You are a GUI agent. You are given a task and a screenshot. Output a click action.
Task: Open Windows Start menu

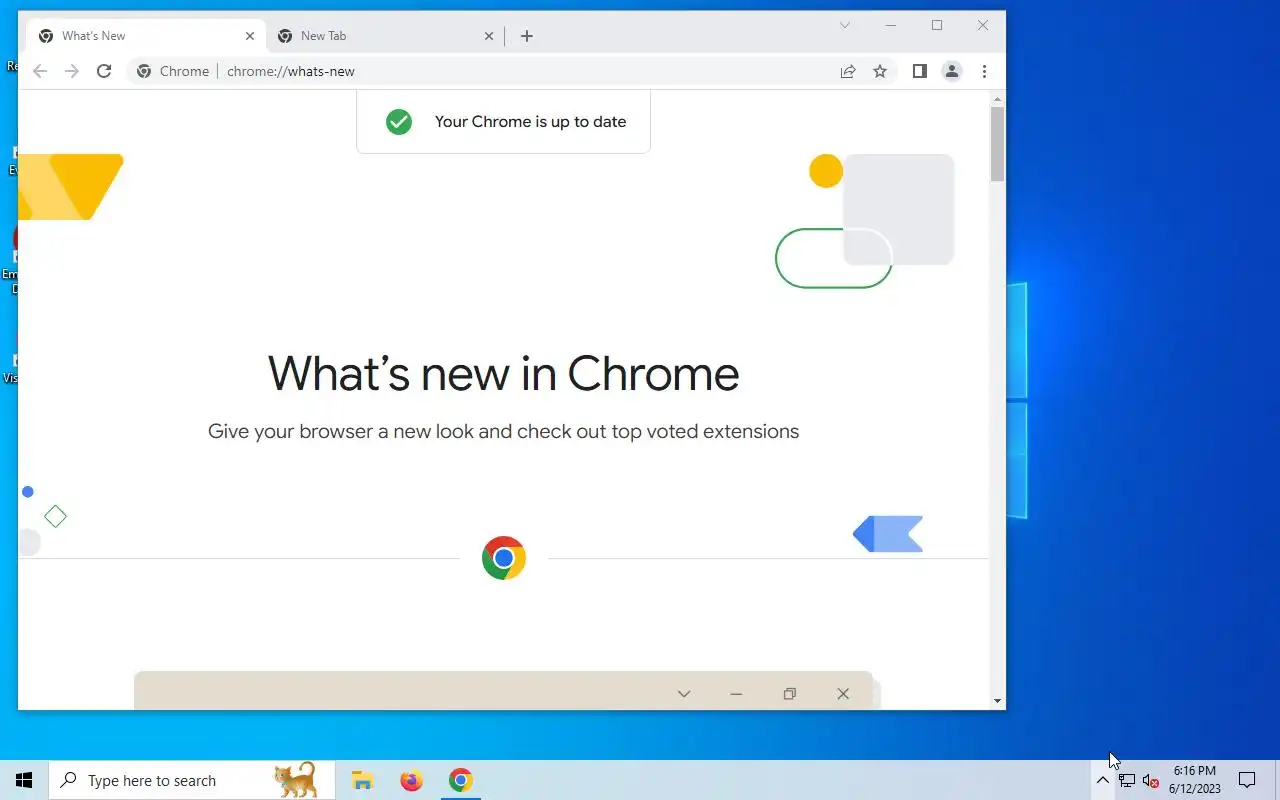click(24, 780)
